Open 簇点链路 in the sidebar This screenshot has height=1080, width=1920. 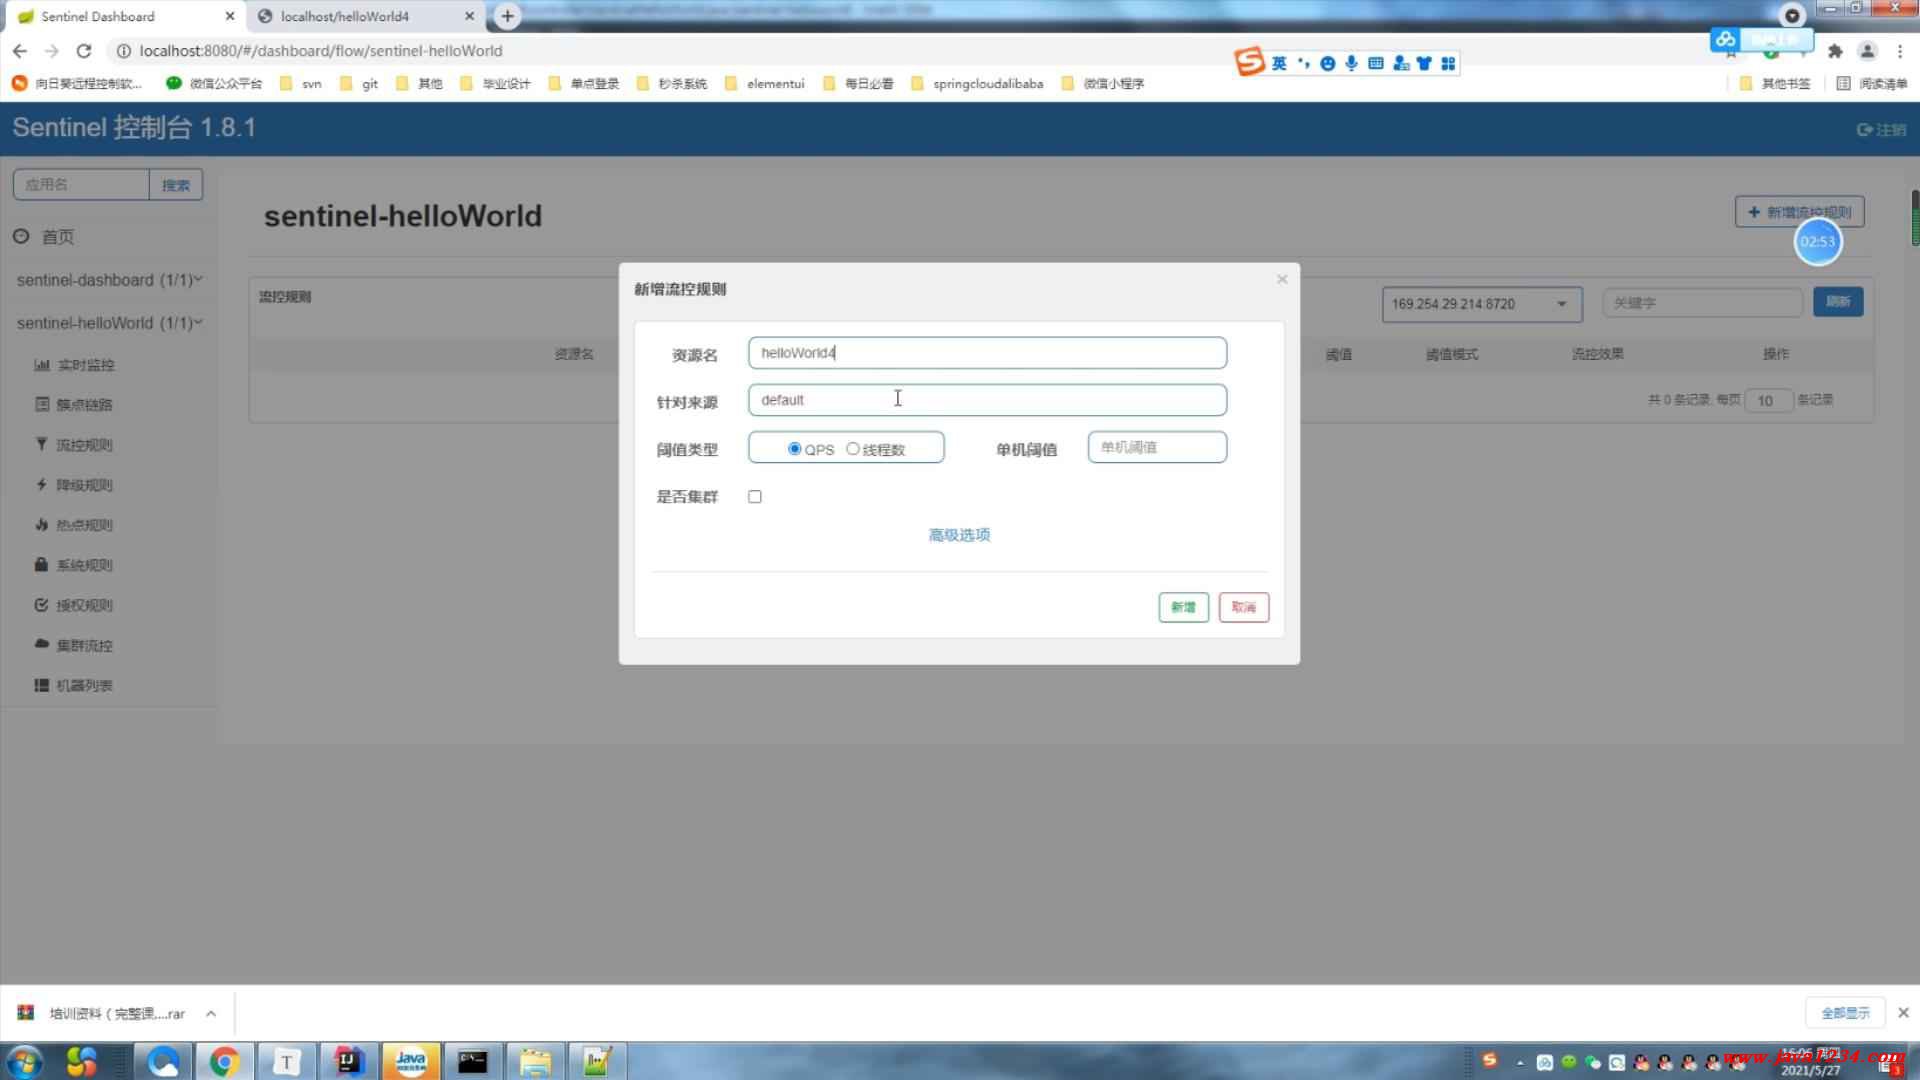pos(75,405)
